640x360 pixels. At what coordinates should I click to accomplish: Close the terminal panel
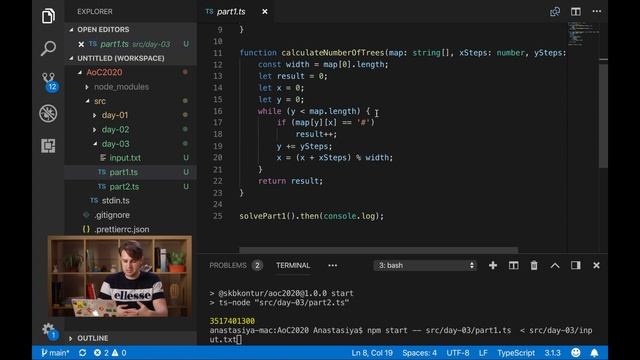(x=596, y=265)
